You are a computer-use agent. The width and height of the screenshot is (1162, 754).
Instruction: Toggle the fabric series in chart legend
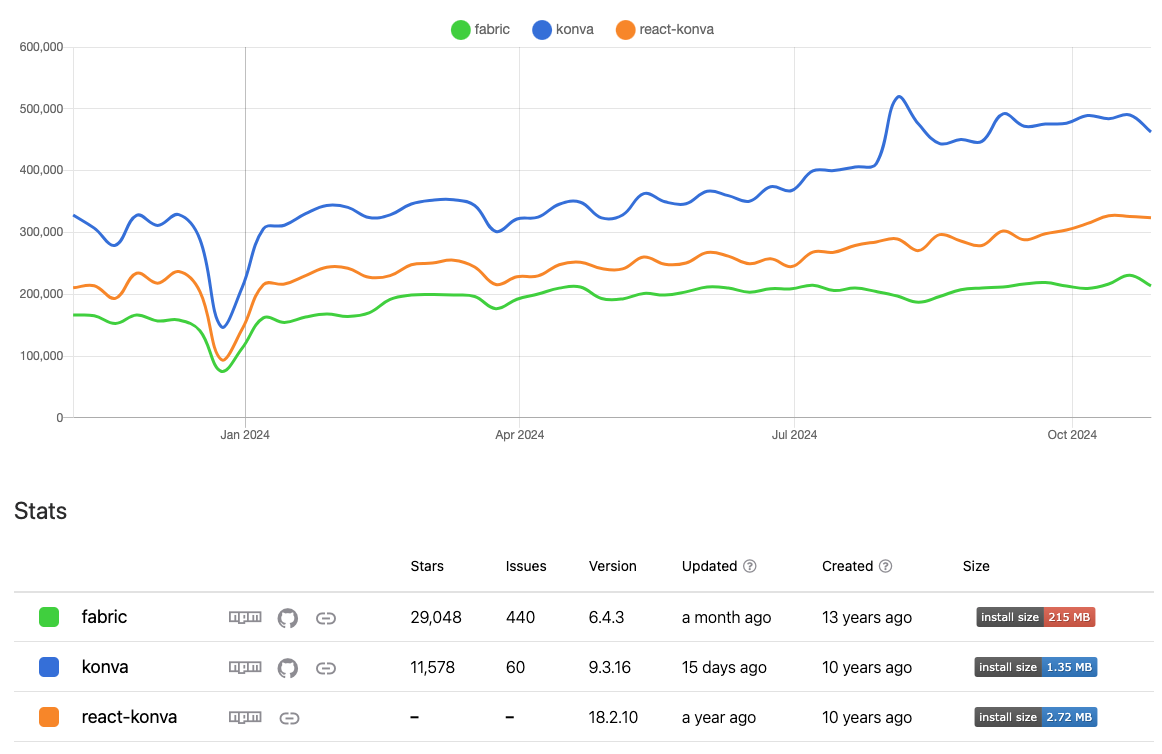(x=480, y=30)
